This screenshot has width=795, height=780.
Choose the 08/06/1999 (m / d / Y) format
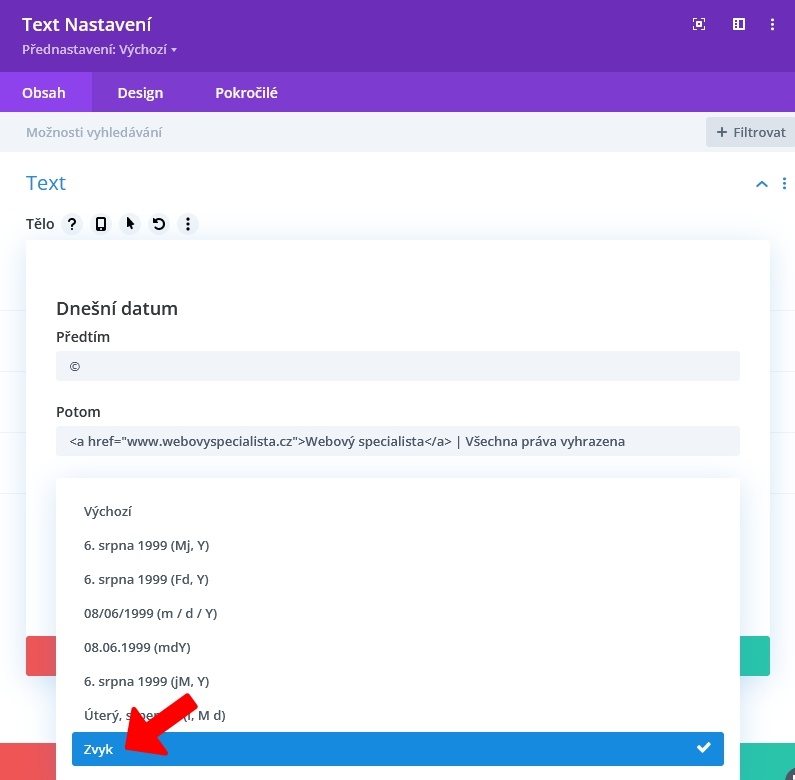coord(150,613)
